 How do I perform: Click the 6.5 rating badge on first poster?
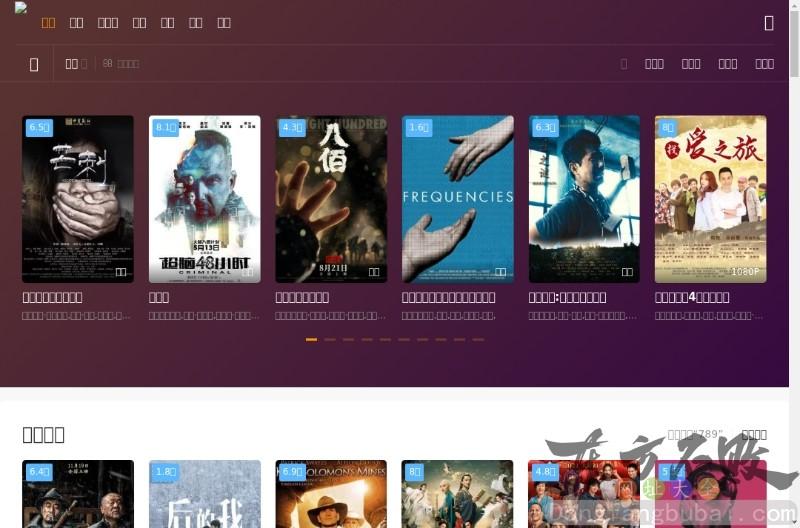point(39,128)
